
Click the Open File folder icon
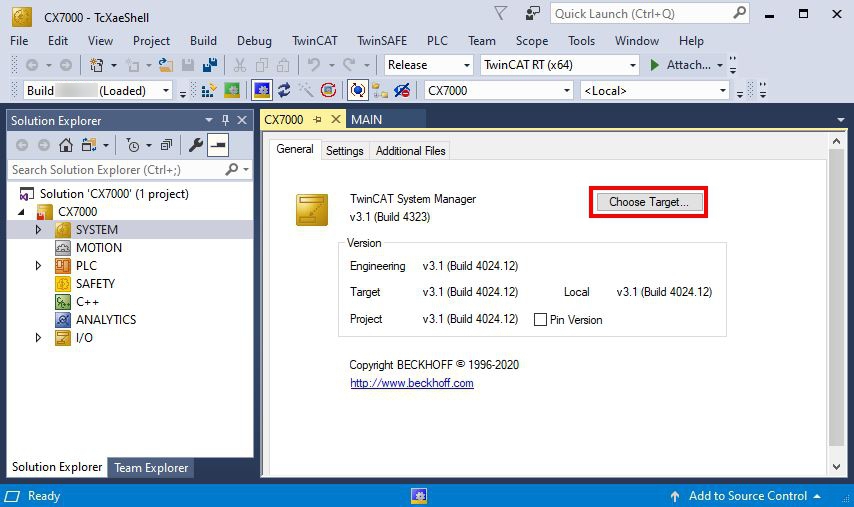(x=166, y=65)
